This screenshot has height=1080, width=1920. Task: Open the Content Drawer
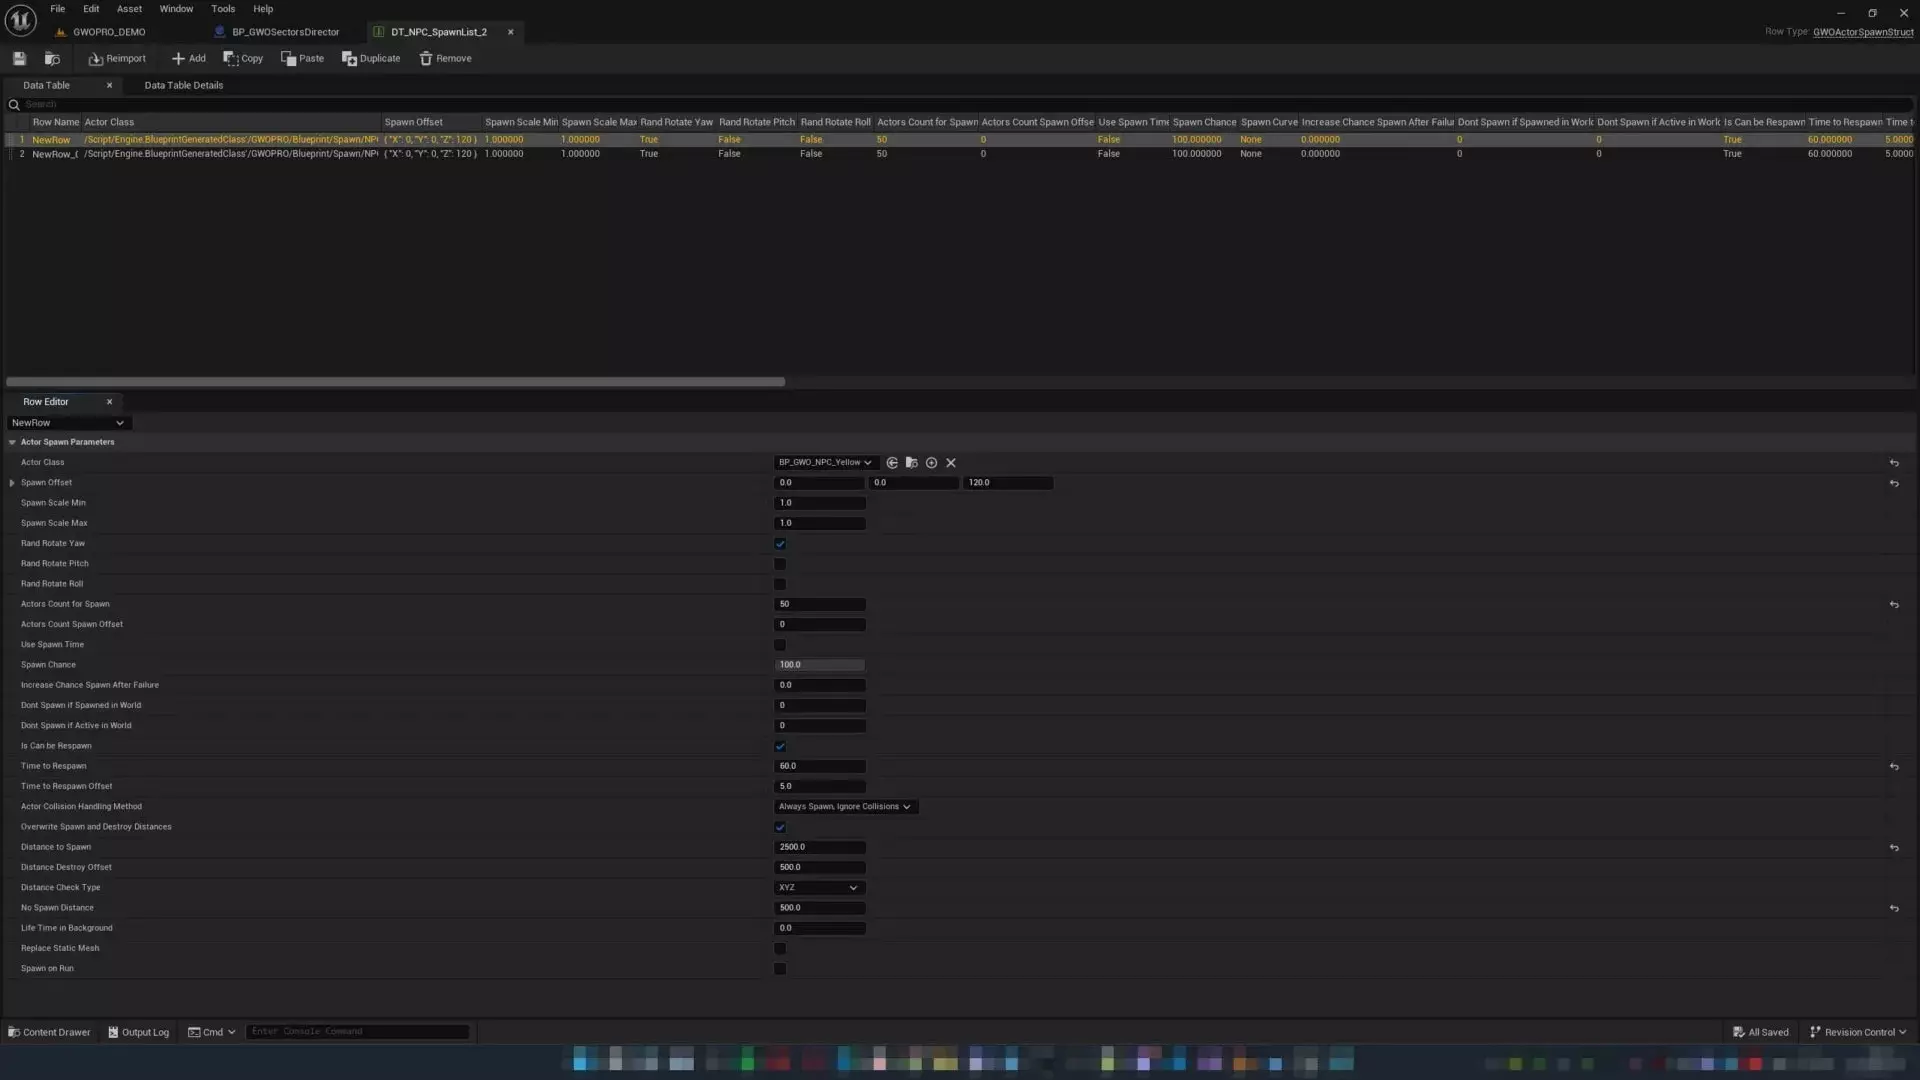pos(49,1032)
